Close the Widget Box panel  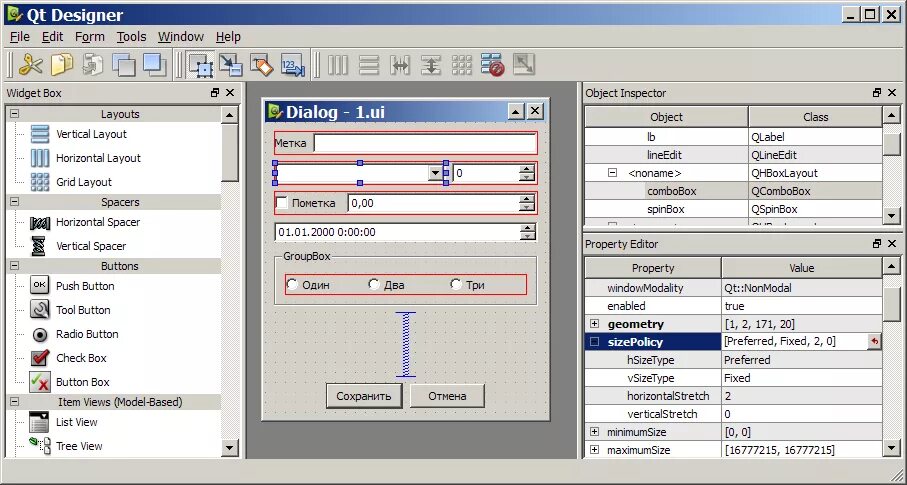[230, 93]
